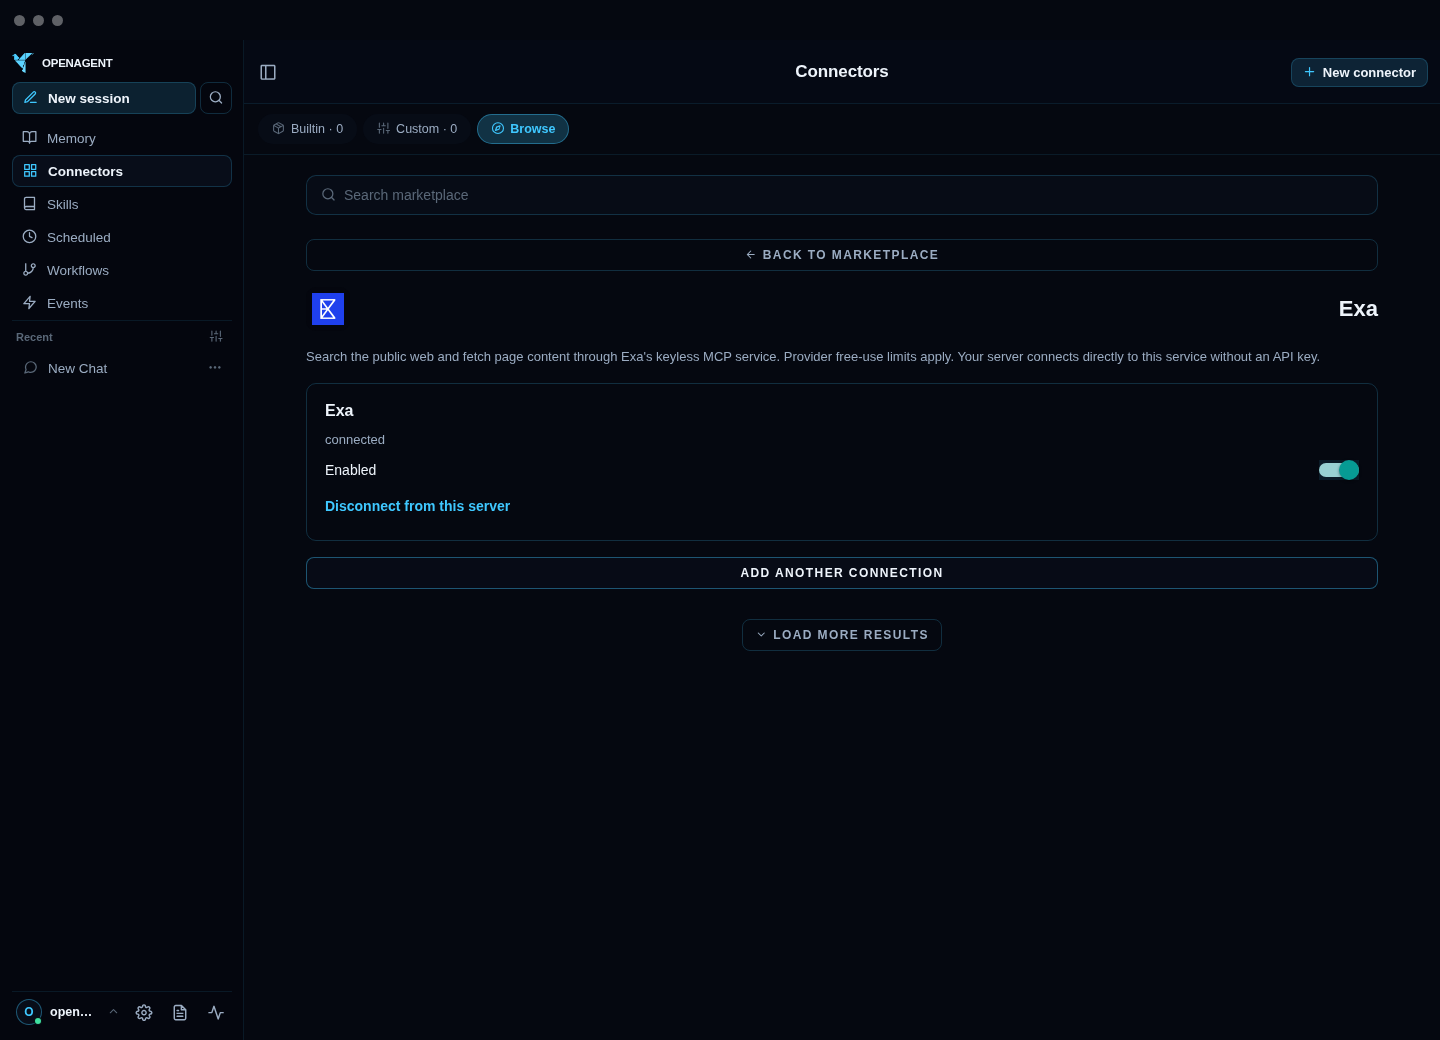The image size is (1440, 1040).
Task: Click the Exa heading at top right
Action: pyautogui.click(x=1358, y=309)
